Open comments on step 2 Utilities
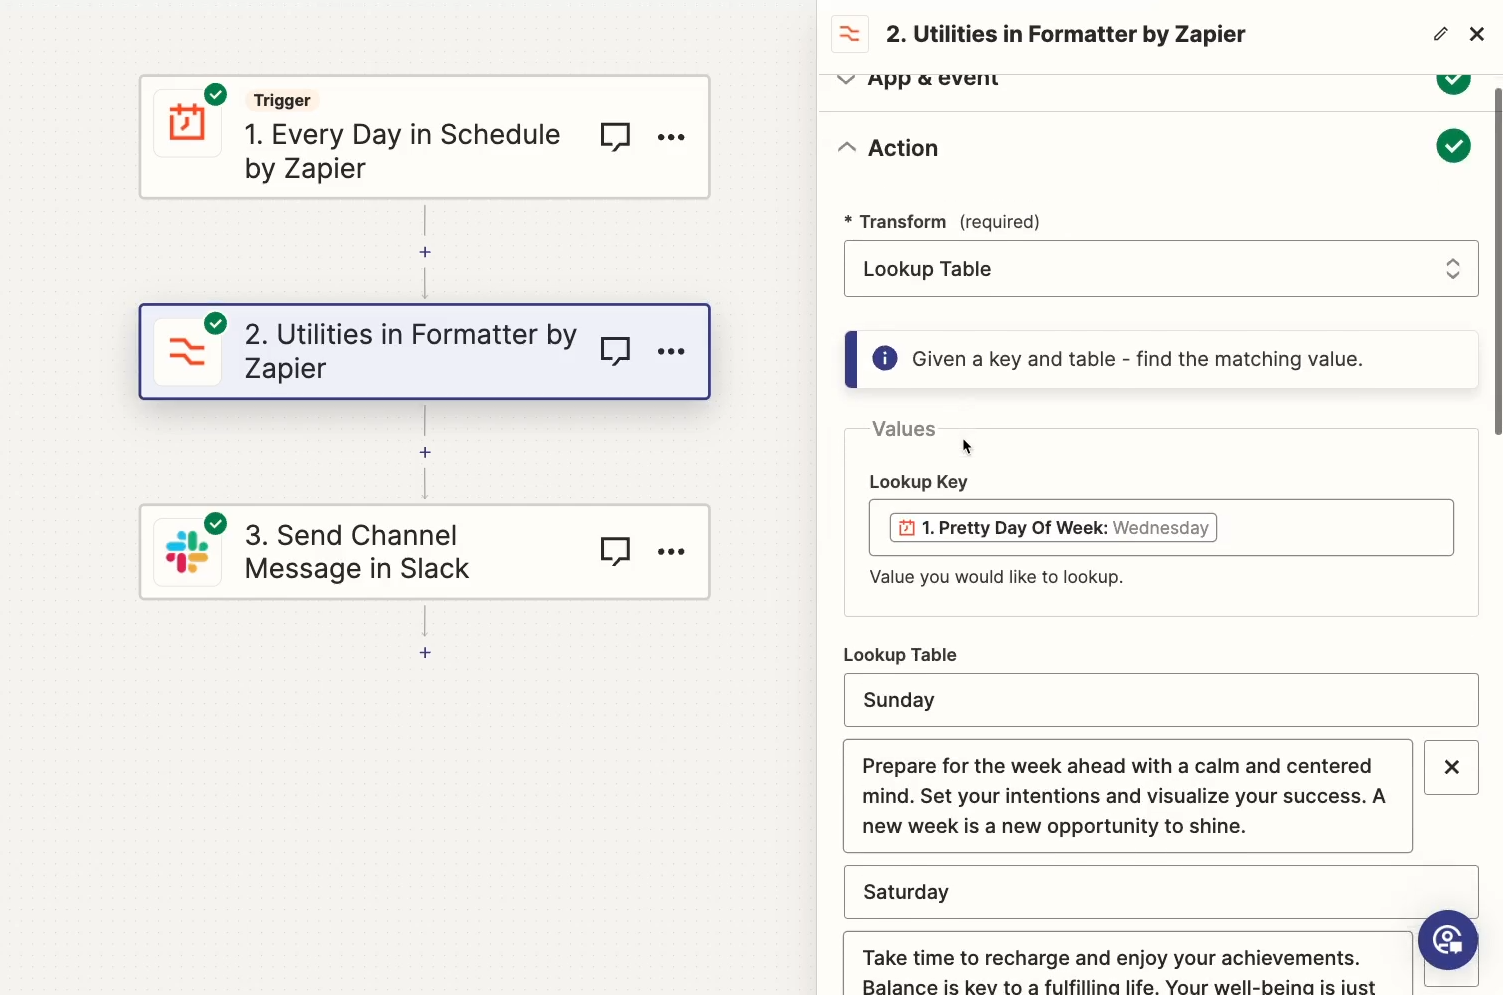 (x=615, y=352)
